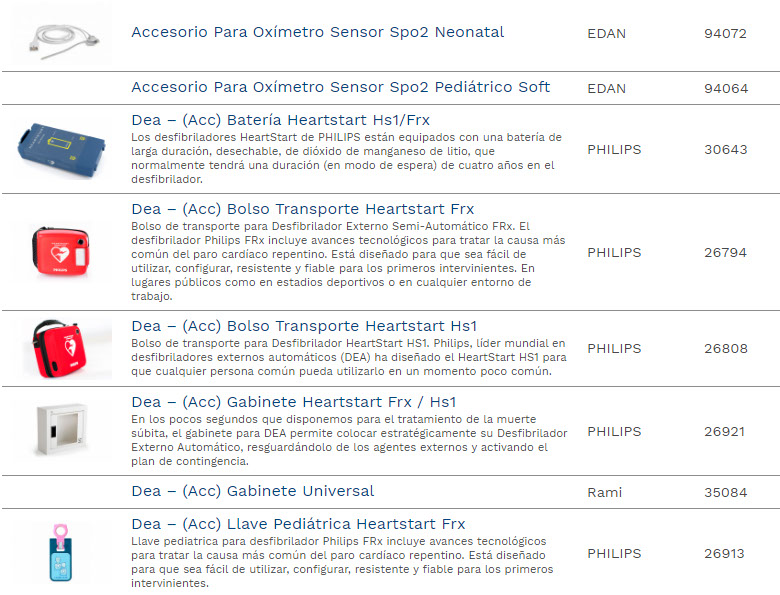Screen dimensions: 780x595
Task: Open Dea Bolso Transporte Heartstart Hs1 title
Action: coord(304,326)
